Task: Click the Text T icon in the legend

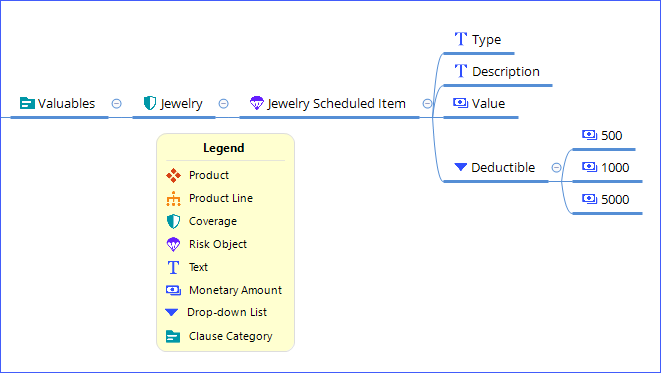Action: 173,267
